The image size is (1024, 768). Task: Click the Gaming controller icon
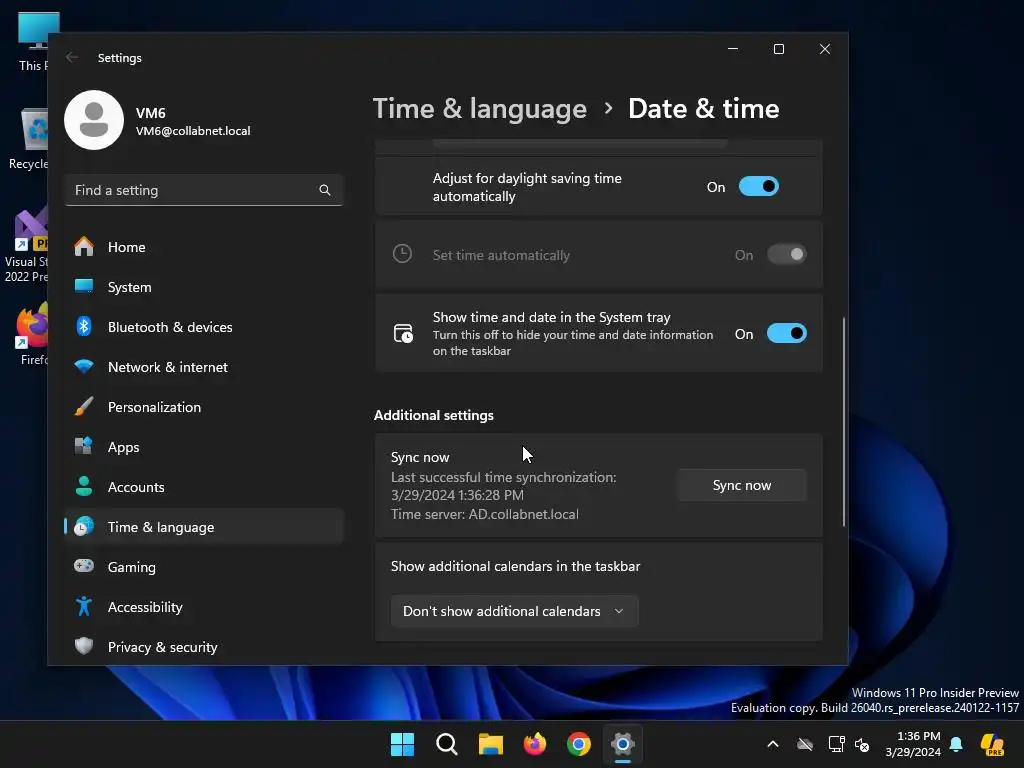(84, 566)
